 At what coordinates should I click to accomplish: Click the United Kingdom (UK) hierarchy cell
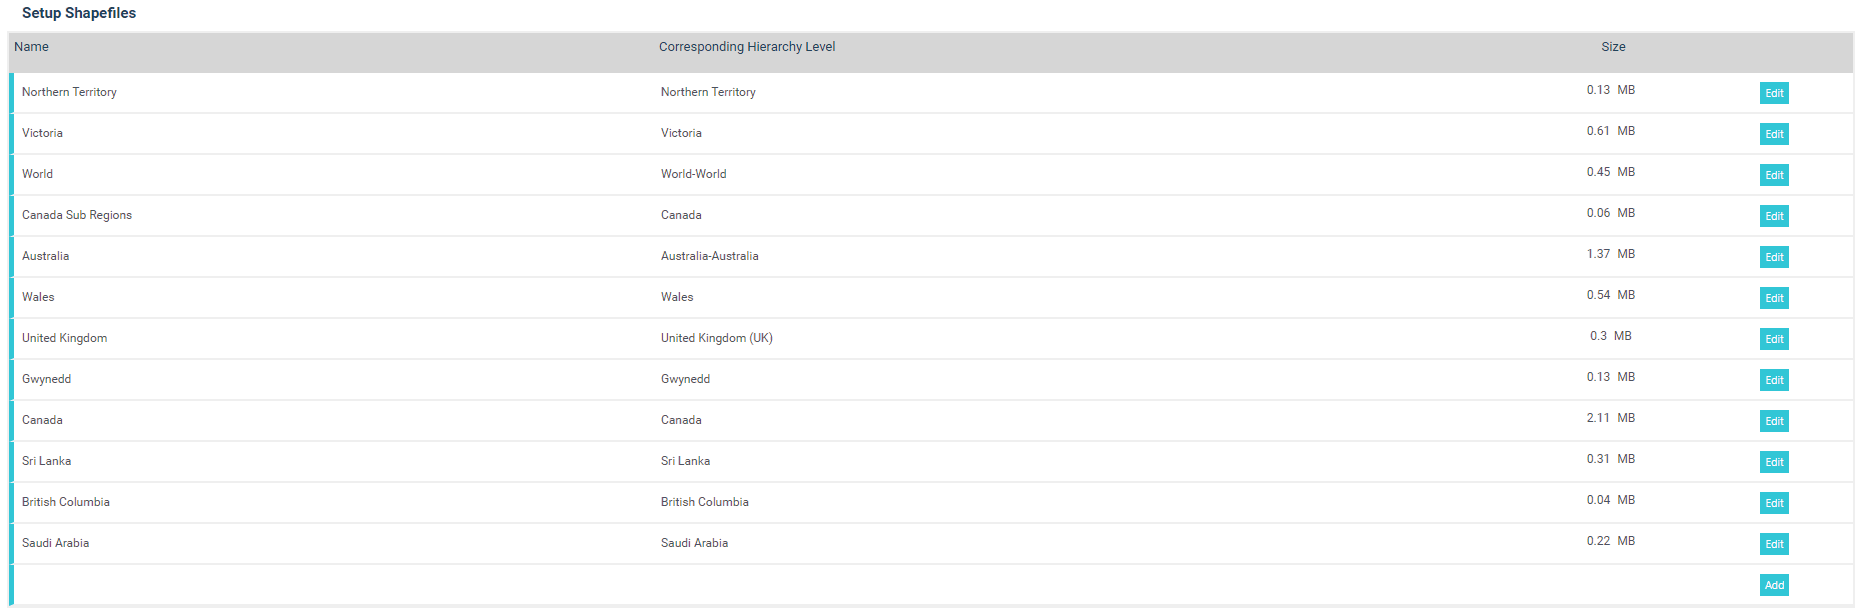pyautogui.click(x=716, y=338)
